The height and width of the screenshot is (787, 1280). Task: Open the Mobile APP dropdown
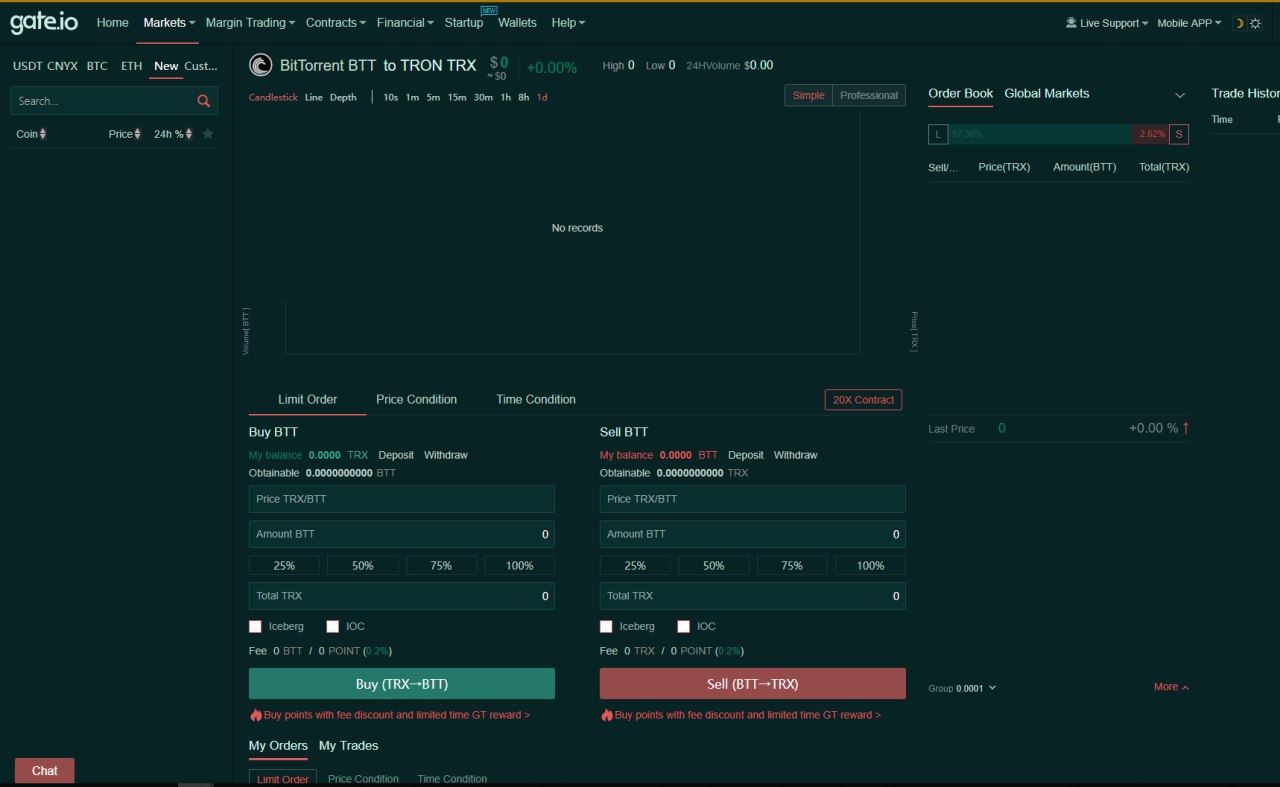tap(1189, 23)
